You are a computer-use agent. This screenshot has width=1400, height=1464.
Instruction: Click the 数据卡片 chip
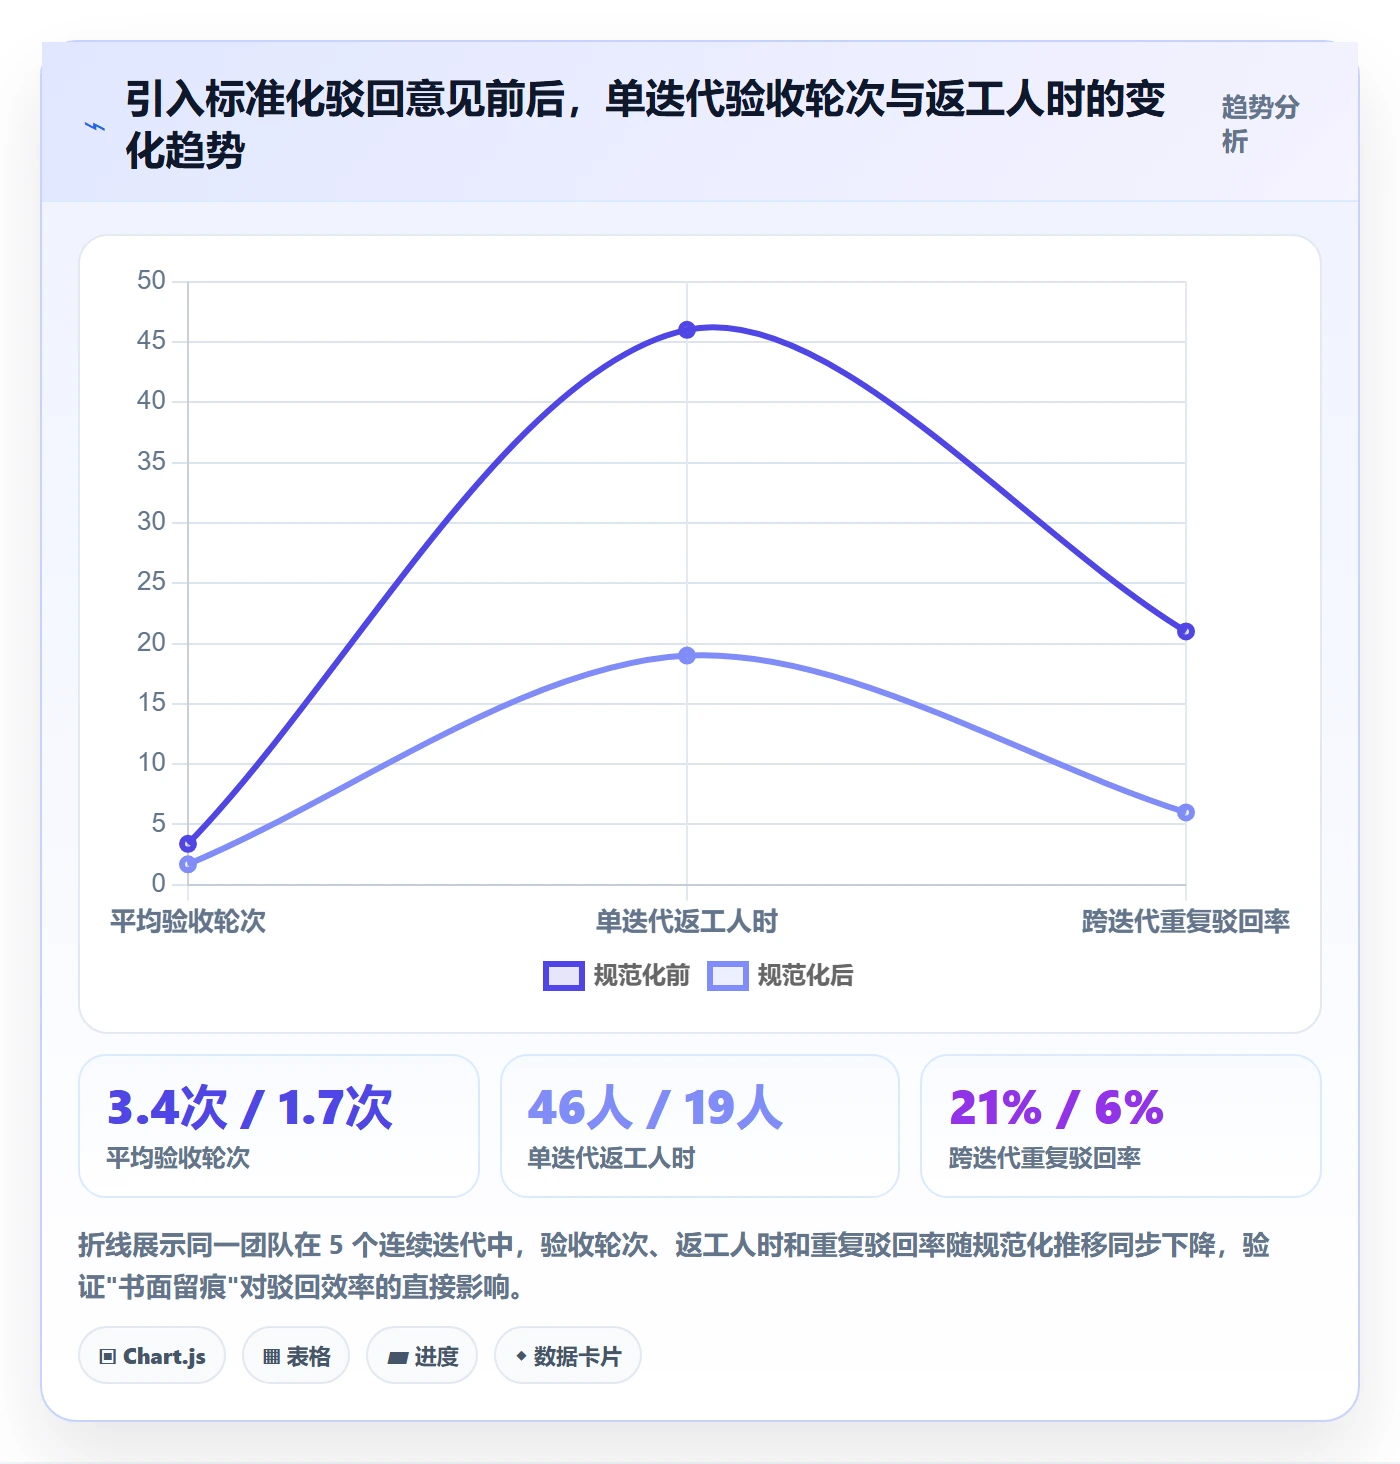coord(568,1356)
